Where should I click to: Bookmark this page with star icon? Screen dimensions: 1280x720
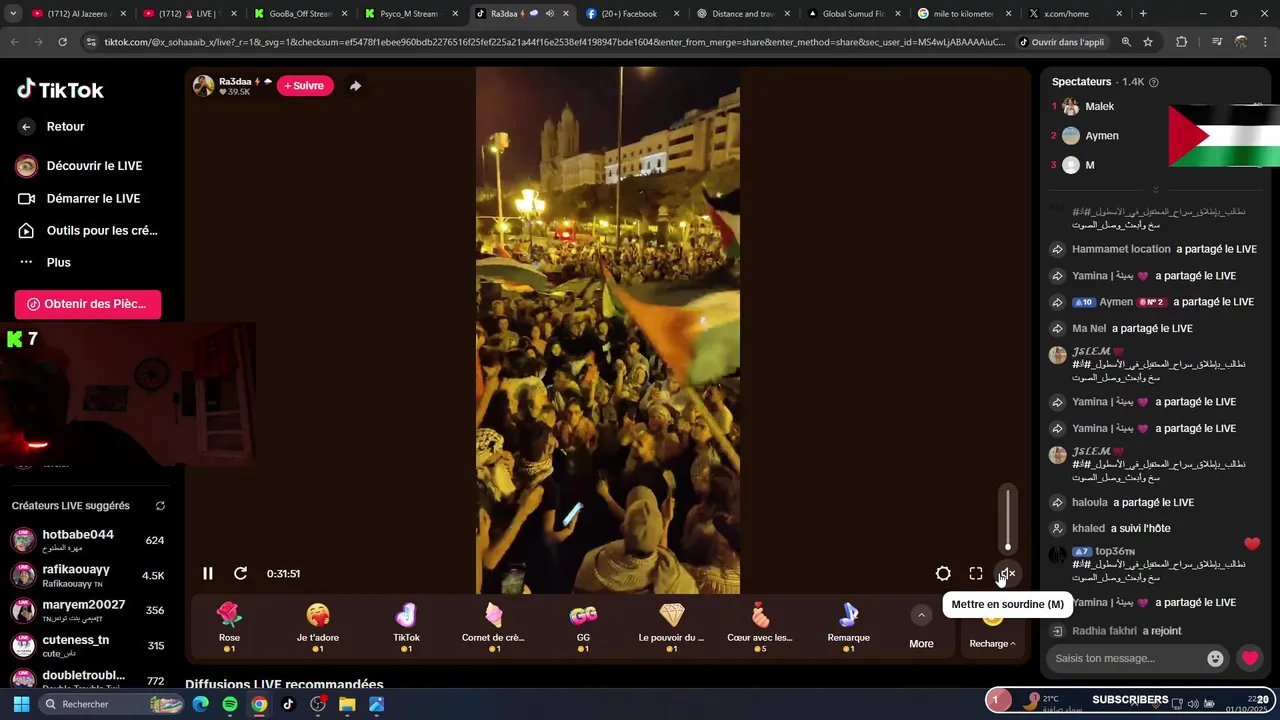tap(1148, 42)
